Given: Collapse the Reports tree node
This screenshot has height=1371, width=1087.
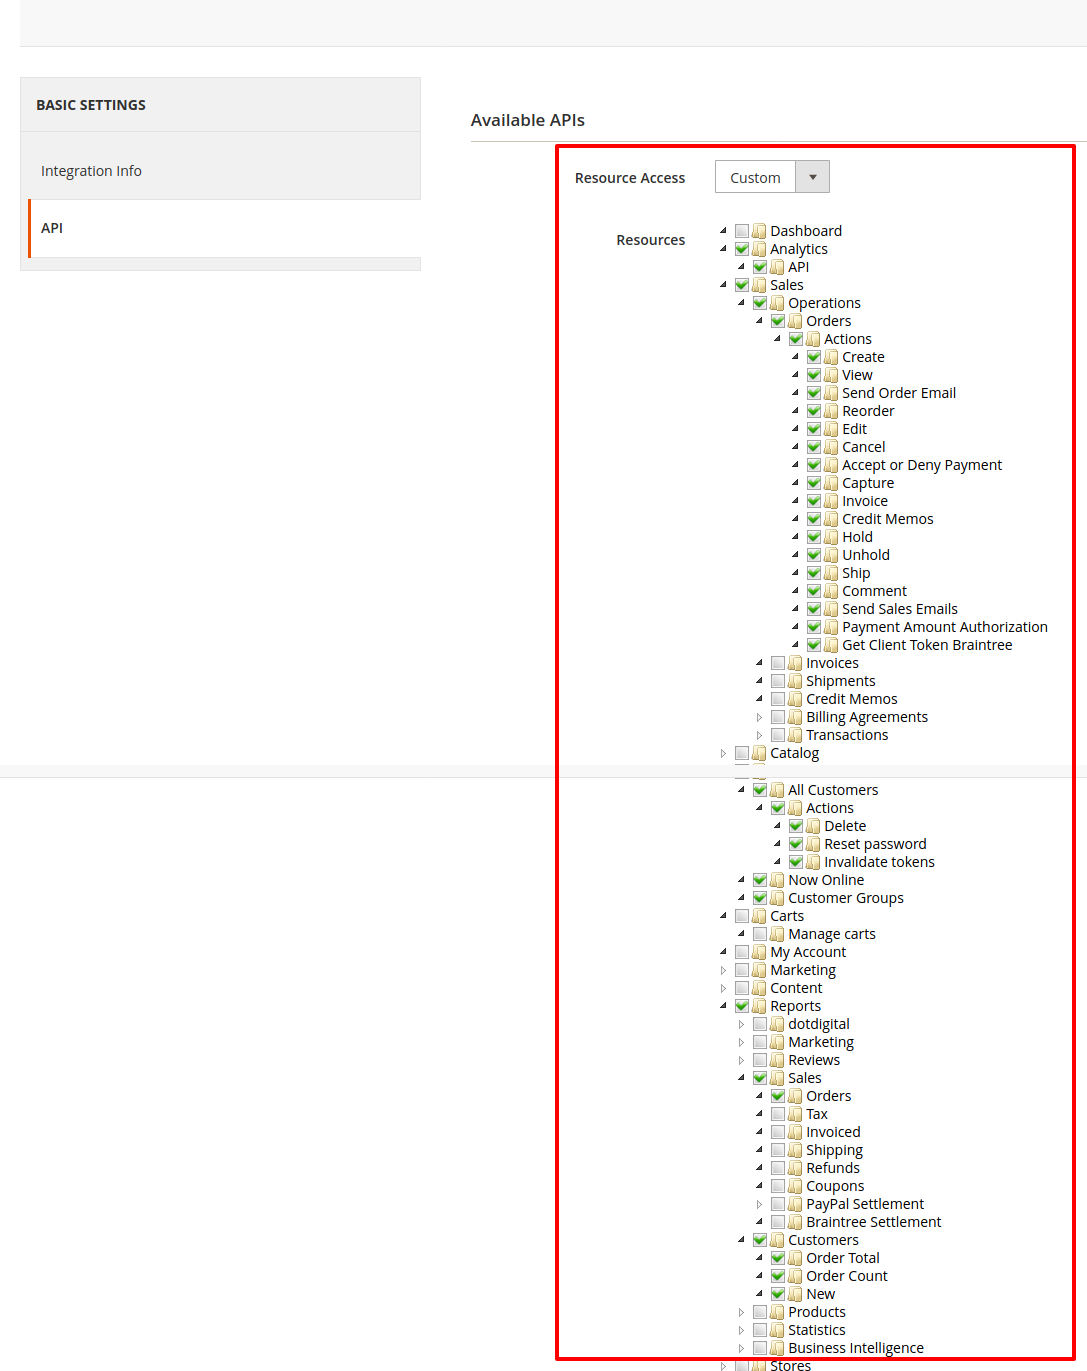Looking at the screenshot, I should pos(723,1006).
